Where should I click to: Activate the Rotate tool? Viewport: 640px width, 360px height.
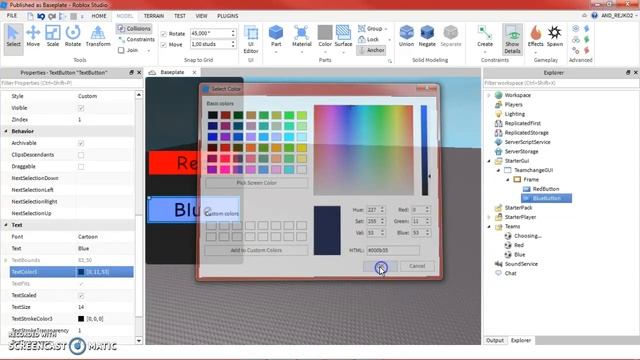click(x=73, y=36)
